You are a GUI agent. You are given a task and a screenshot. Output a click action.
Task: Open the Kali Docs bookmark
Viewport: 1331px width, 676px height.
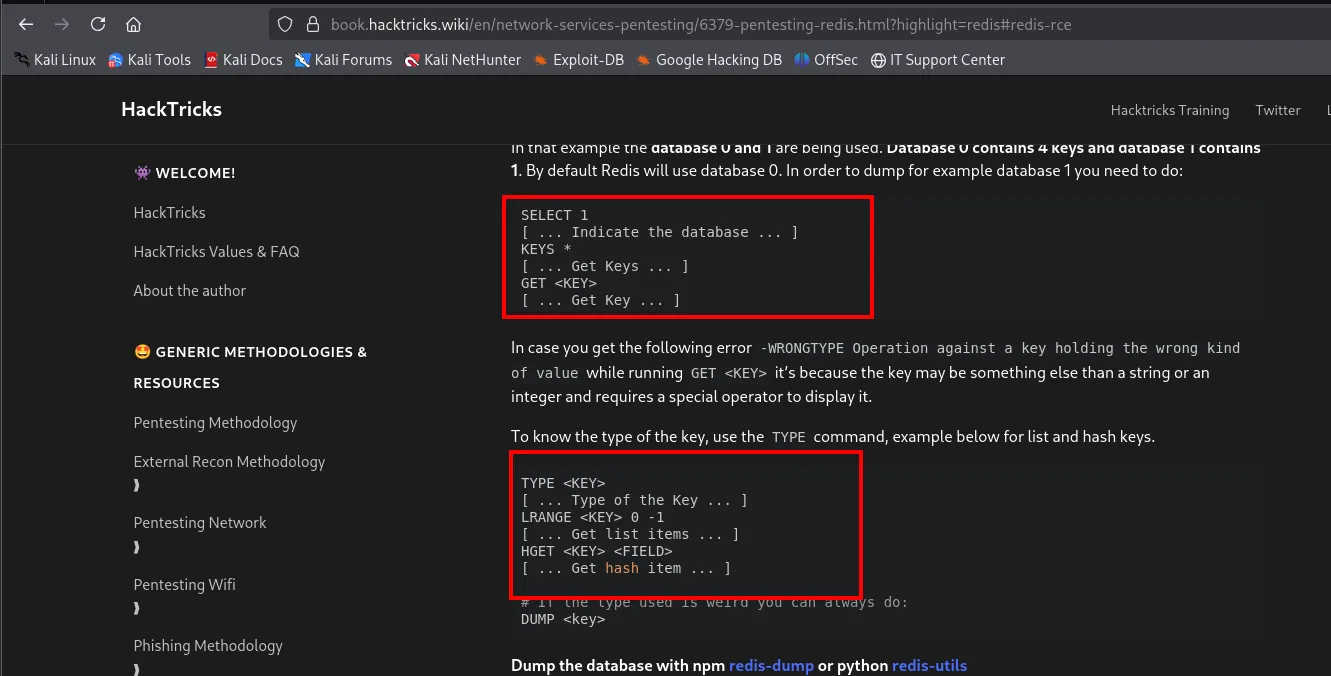[243, 60]
